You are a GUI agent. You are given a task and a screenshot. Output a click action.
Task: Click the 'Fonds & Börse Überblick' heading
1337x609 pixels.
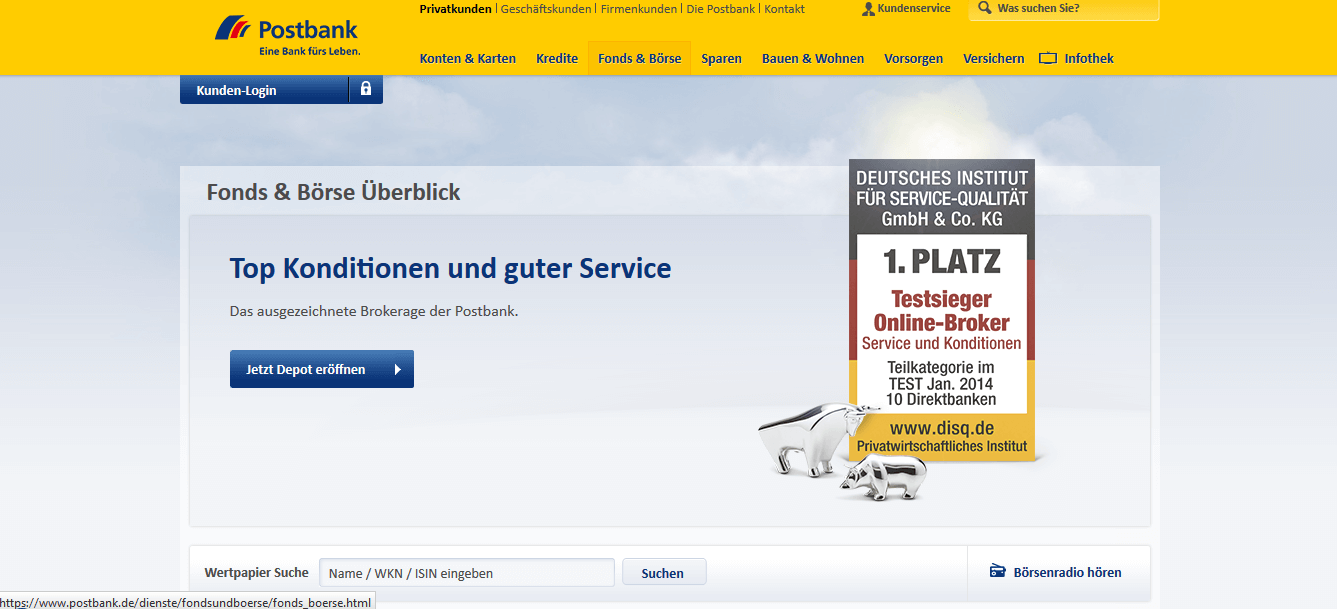pyautogui.click(x=334, y=192)
